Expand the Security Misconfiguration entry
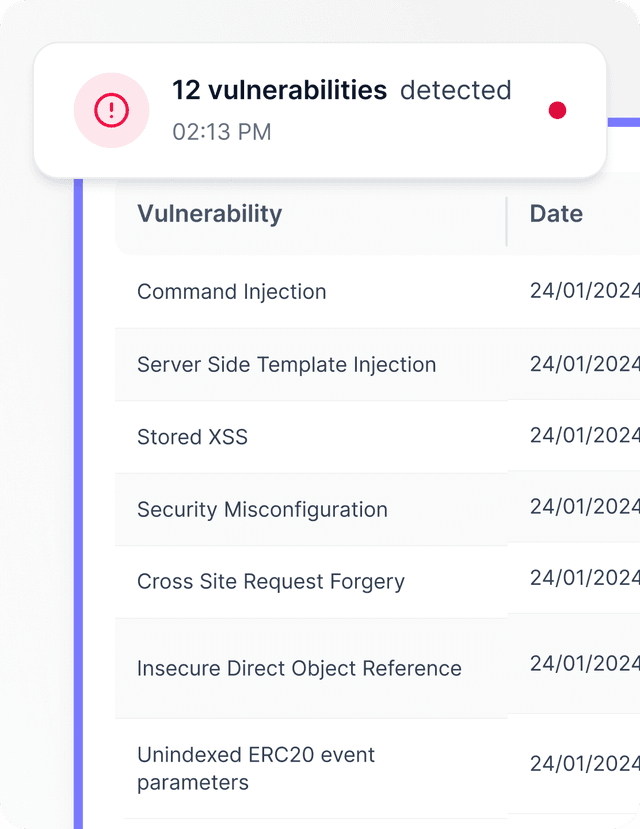This screenshot has height=829, width=640. pyautogui.click(x=262, y=509)
